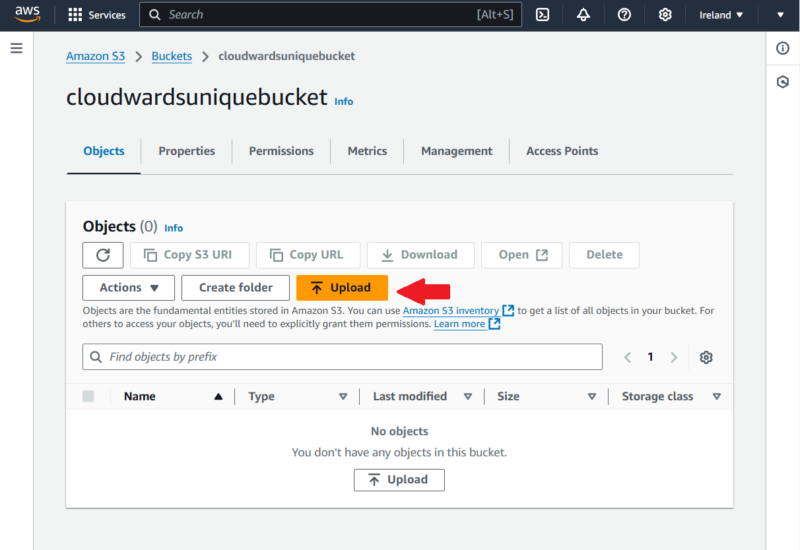Screen dimensions: 800x550
Task: Open the Ireland region dropdown
Action: (720, 15)
